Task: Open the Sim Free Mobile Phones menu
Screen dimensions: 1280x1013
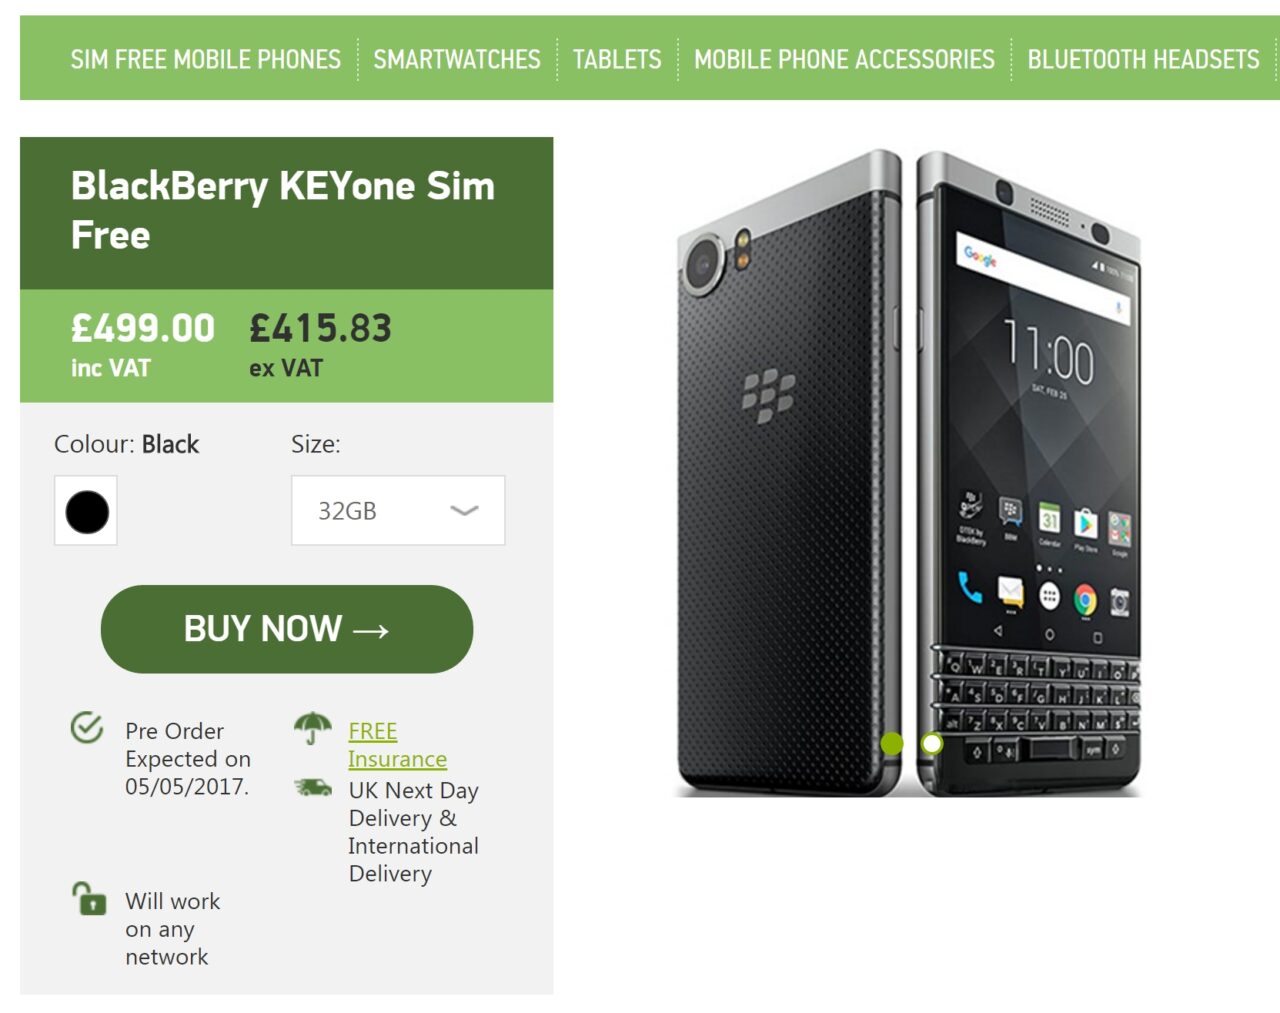Action: (x=206, y=60)
